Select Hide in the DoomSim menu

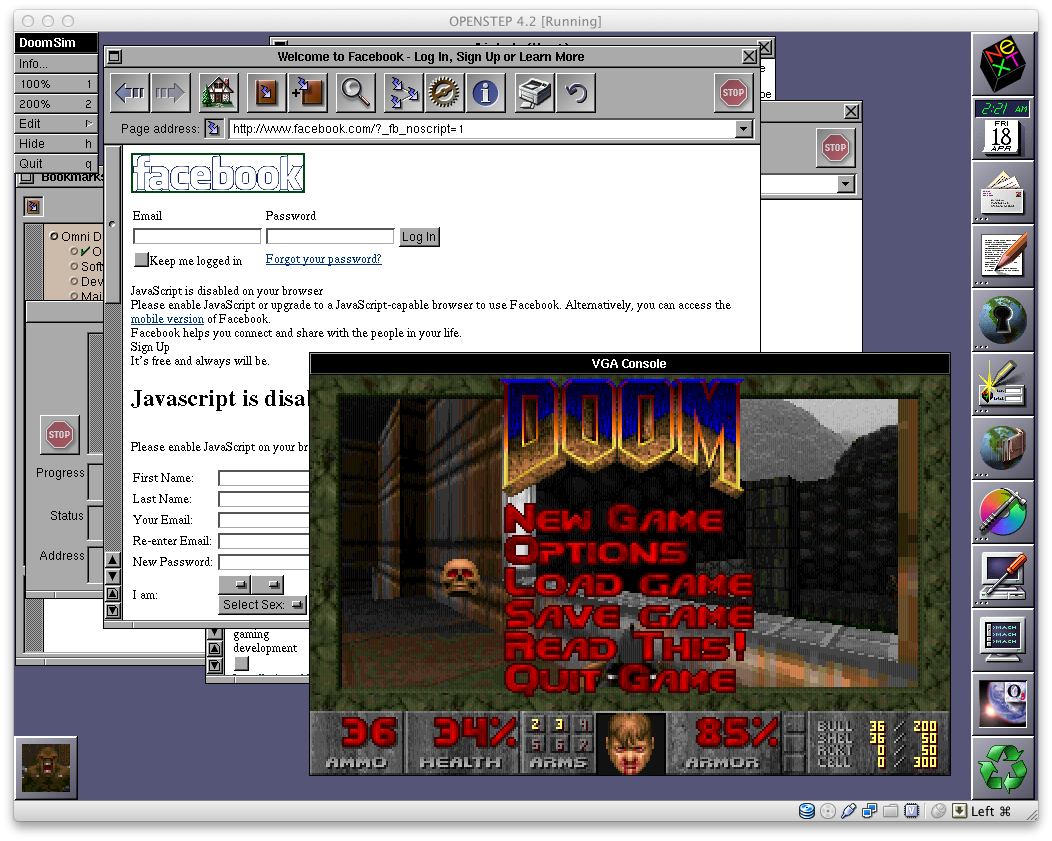click(56, 144)
